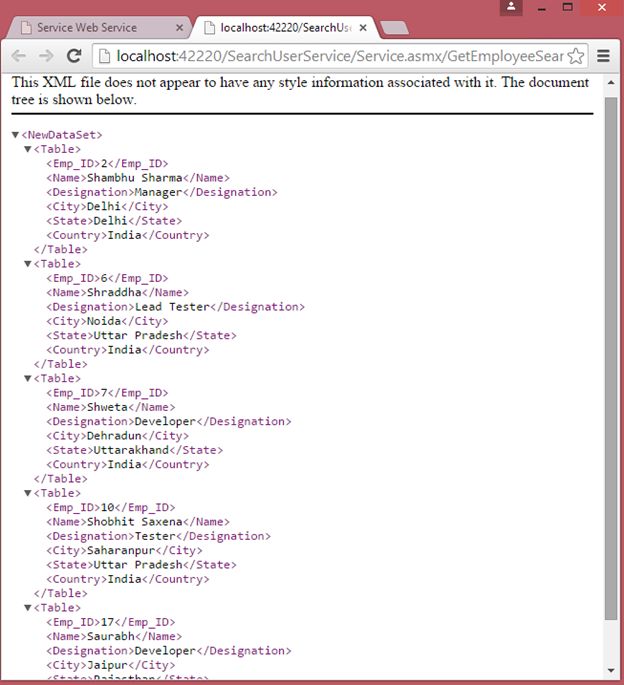624x685 pixels.
Task: Close the Chrome window
Action: pos(602,7)
